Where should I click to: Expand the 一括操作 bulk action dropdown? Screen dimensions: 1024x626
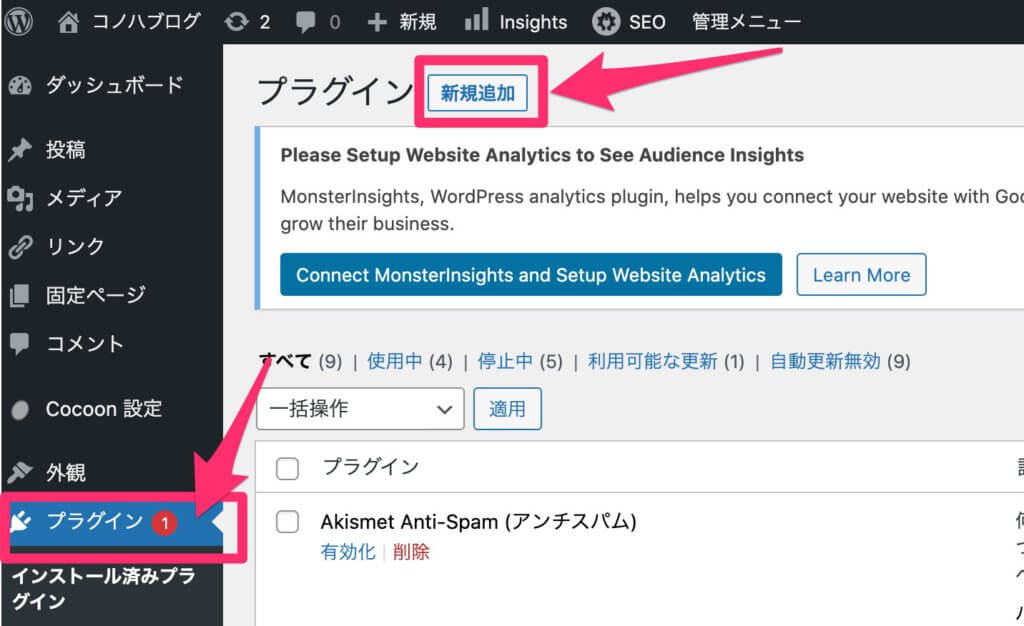[360, 409]
